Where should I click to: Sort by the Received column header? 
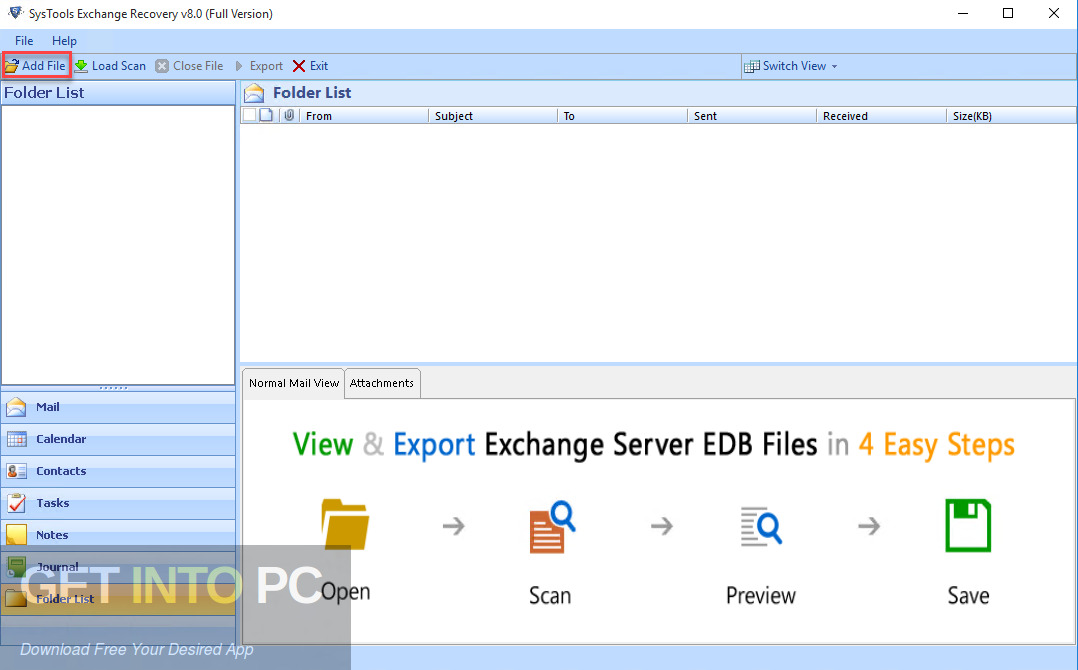(881, 116)
